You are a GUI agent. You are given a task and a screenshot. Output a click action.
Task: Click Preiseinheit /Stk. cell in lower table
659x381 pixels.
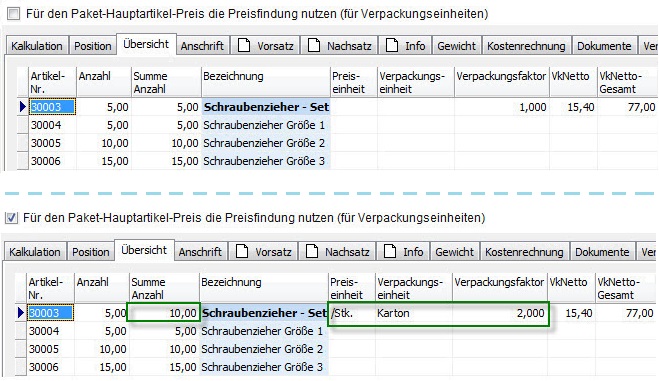[x=352, y=313]
